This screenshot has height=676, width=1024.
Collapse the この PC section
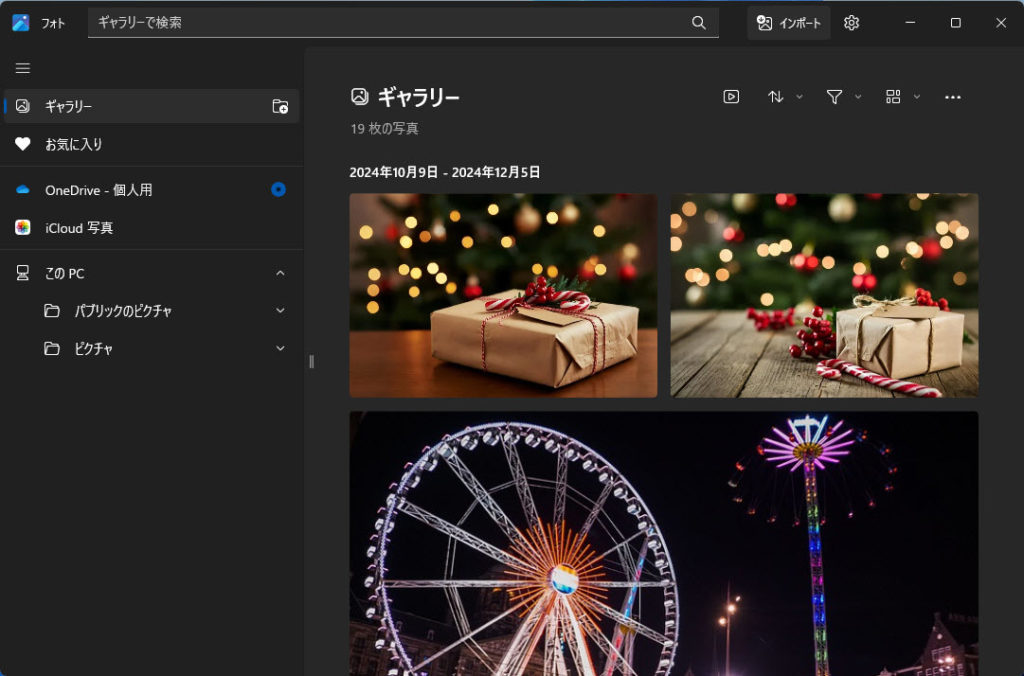point(280,273)
